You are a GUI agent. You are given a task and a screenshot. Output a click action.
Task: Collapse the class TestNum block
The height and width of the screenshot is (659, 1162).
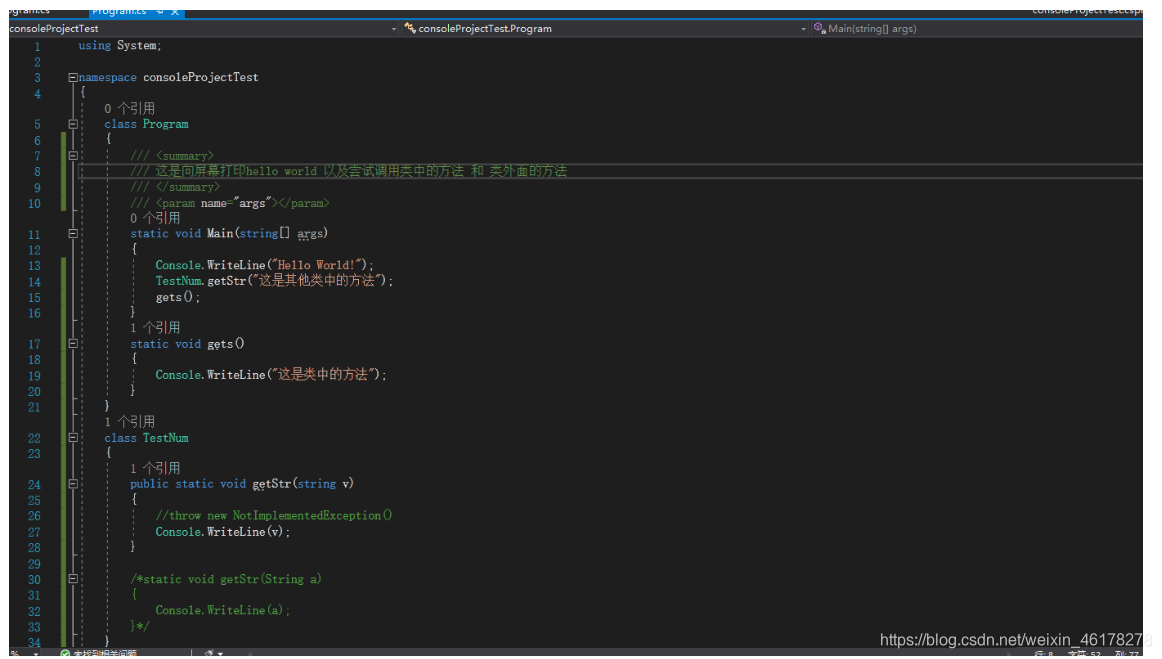[73, 438]
